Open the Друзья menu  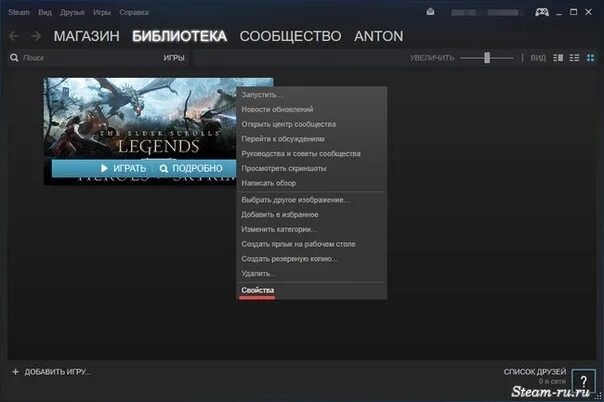(72, 12)
